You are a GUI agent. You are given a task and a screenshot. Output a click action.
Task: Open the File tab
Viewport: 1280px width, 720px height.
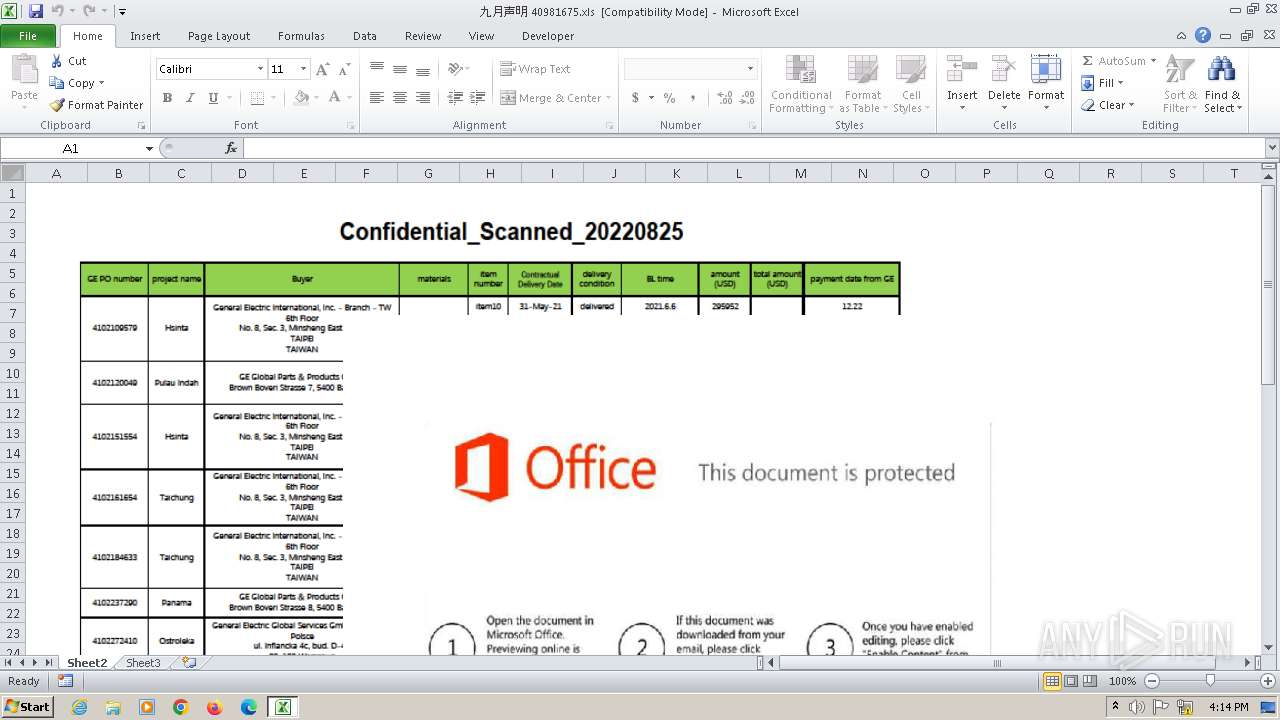tap(28, 36)
